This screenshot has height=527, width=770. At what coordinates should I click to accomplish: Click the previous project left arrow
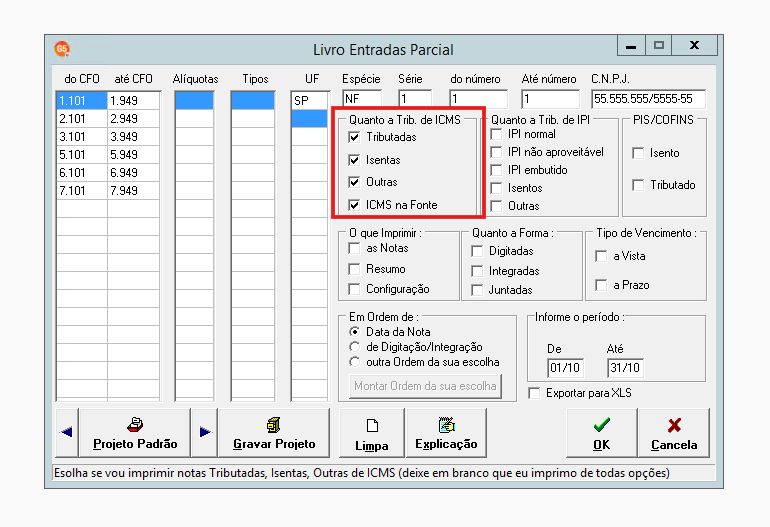click(x=67, y=432)
